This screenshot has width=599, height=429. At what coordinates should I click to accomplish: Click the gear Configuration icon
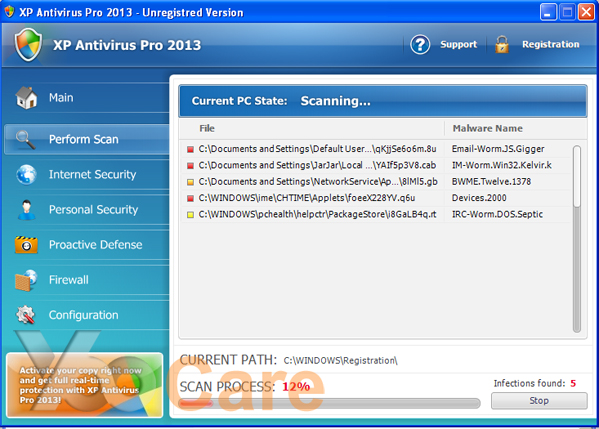(26, 315)
